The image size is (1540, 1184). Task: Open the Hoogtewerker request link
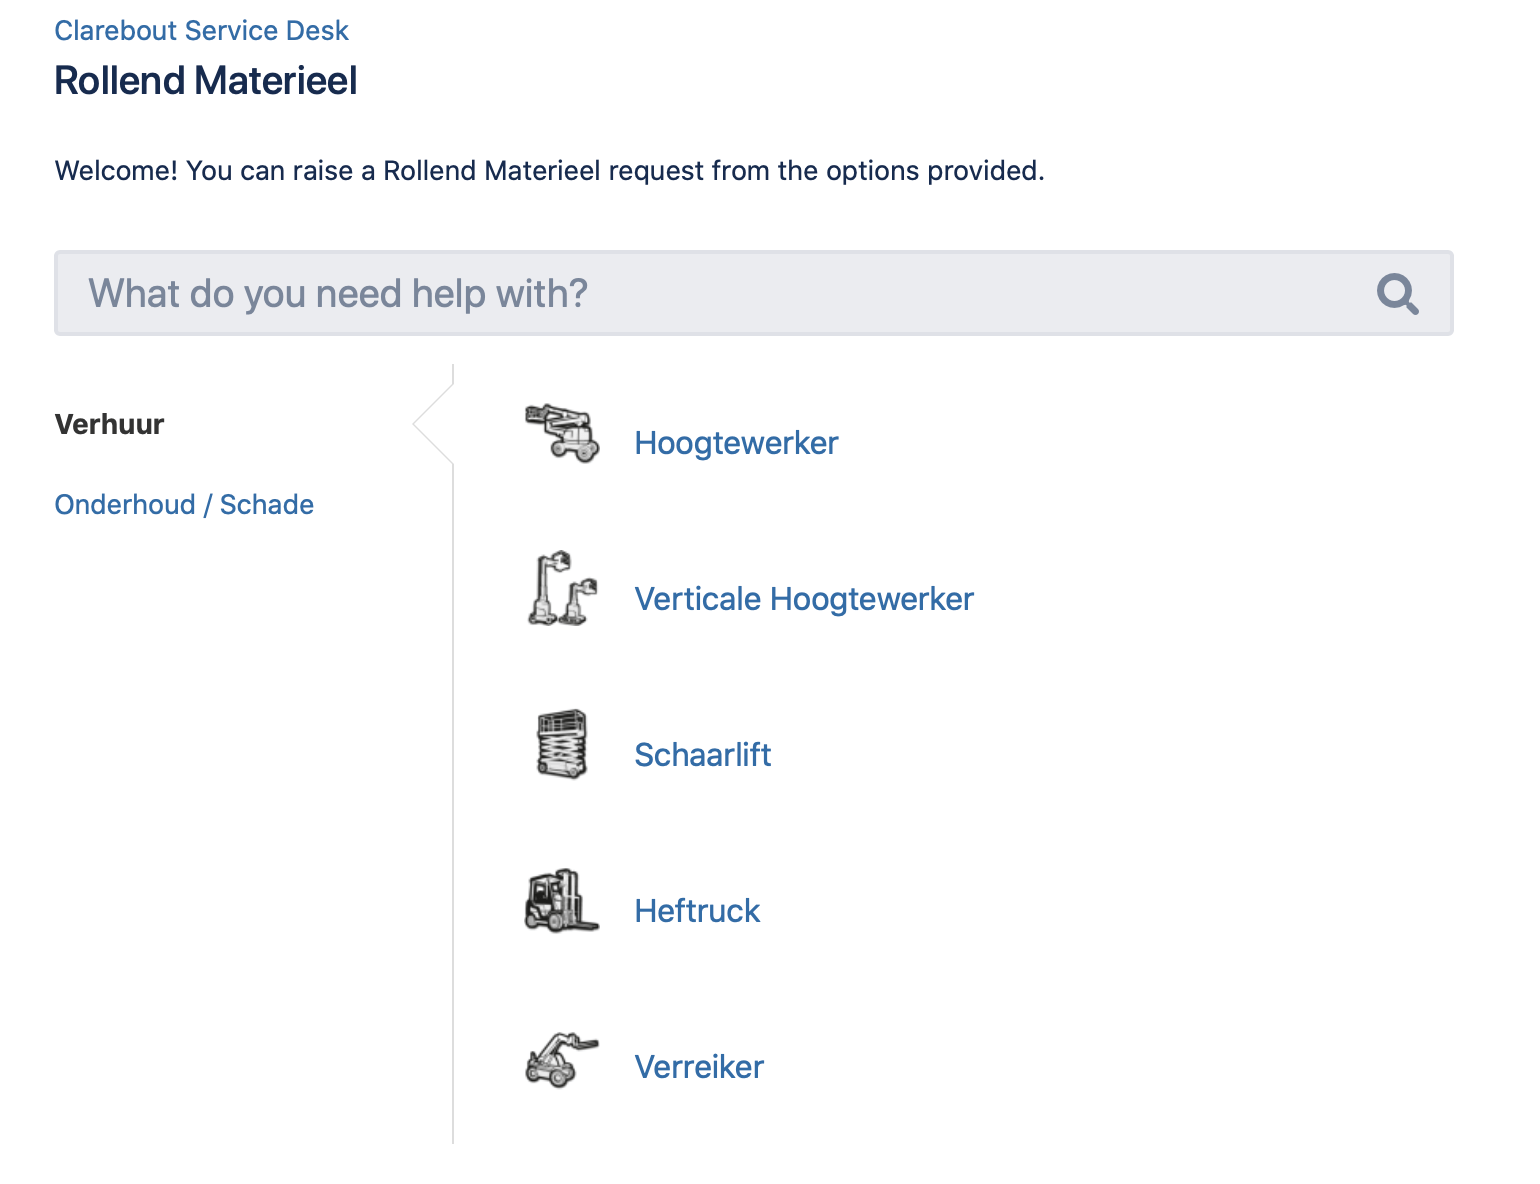[736, 443]
